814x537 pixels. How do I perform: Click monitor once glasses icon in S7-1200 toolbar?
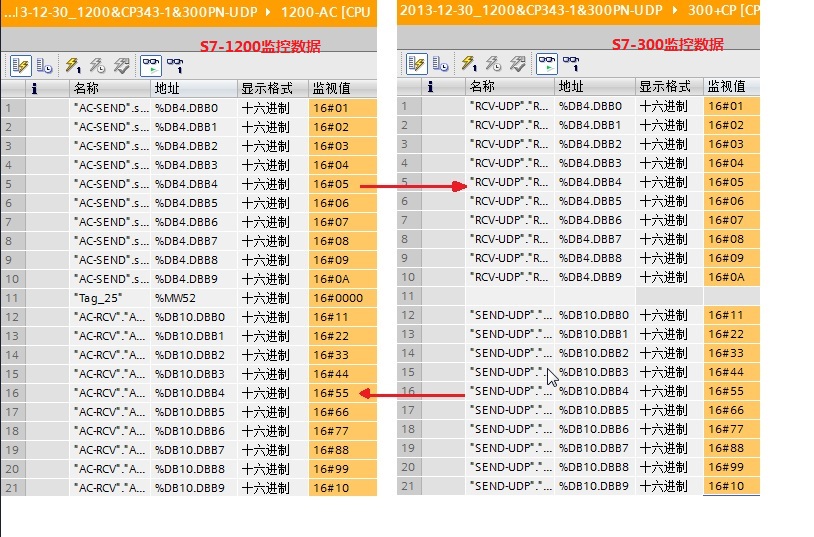pyautogui.click(x=175, y=66)
